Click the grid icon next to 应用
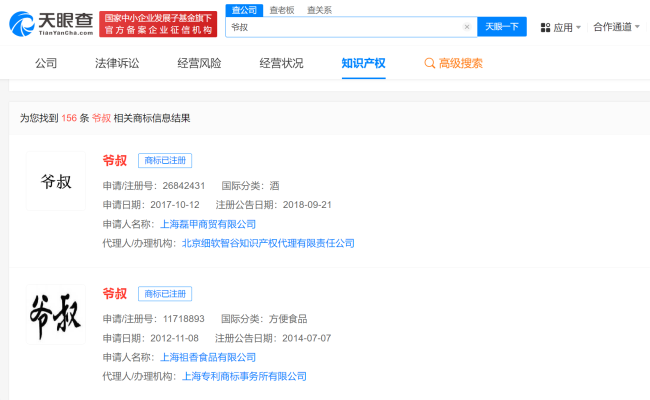Viewport: 650px width, 400px height. tap(546, 27)
